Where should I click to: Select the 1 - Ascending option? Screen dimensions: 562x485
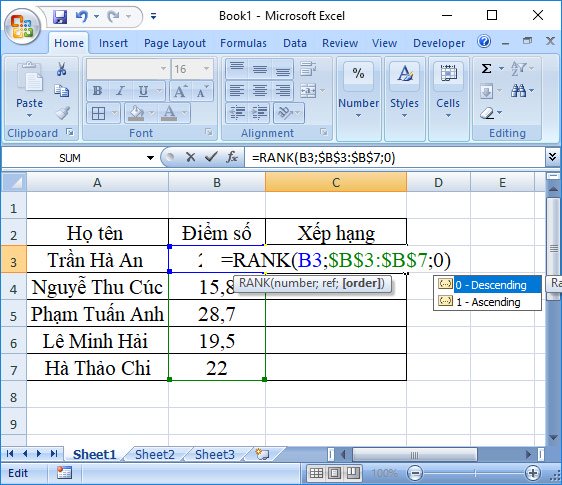click(487, 302)
